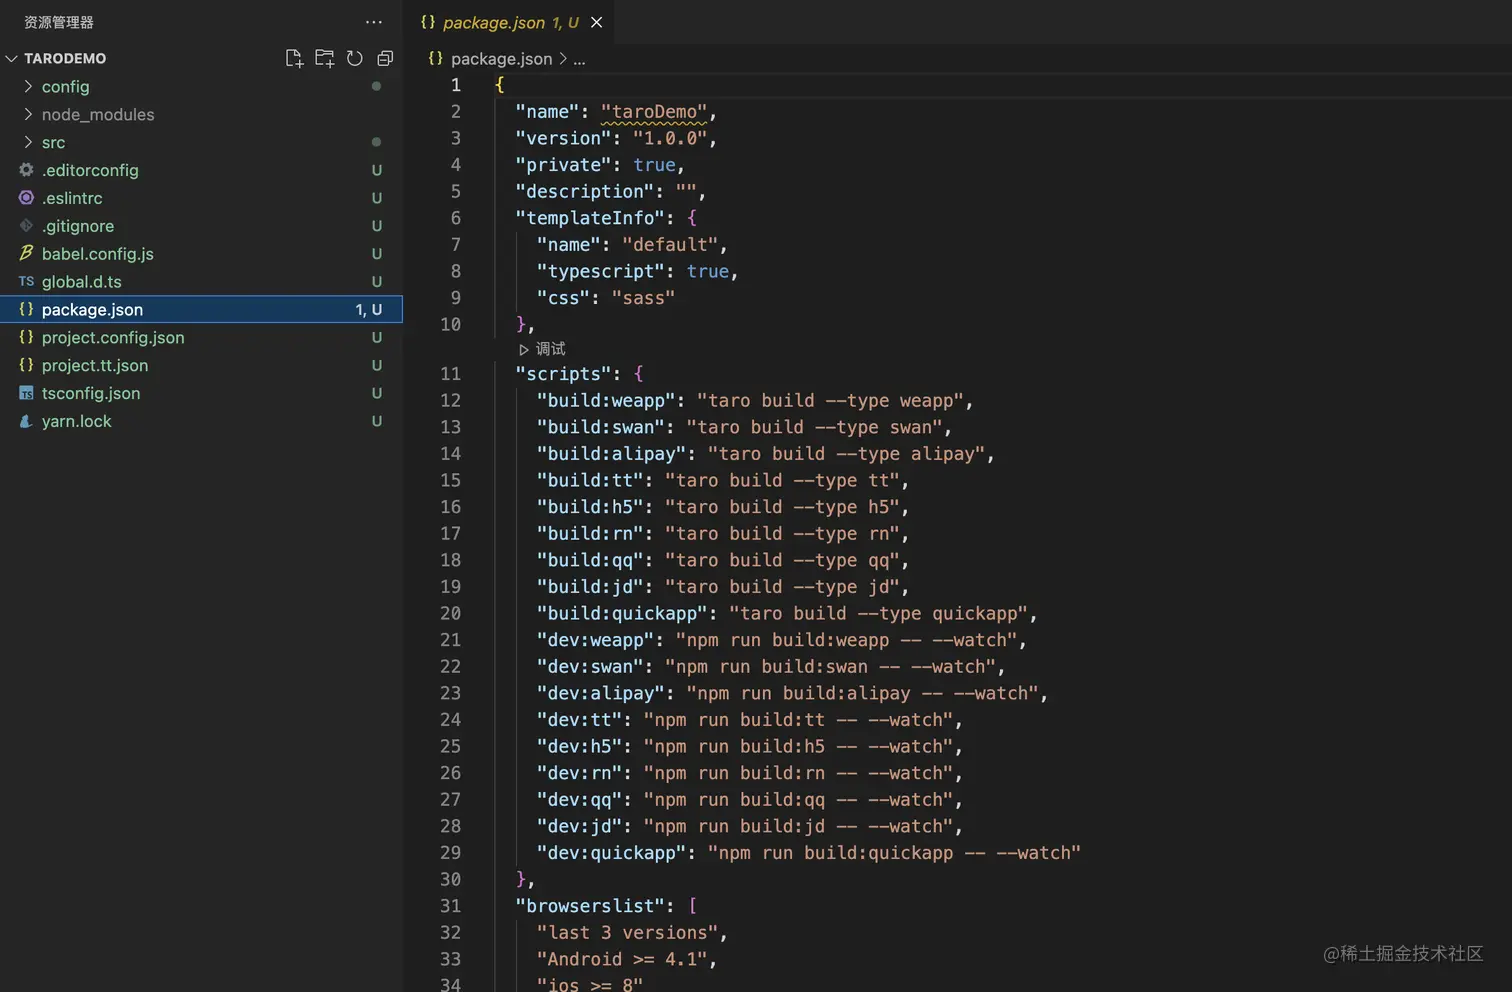Screen dimensions: 1512x992
Task: Click the braces icon beside project.tt.json
Action: pos(26,365)
